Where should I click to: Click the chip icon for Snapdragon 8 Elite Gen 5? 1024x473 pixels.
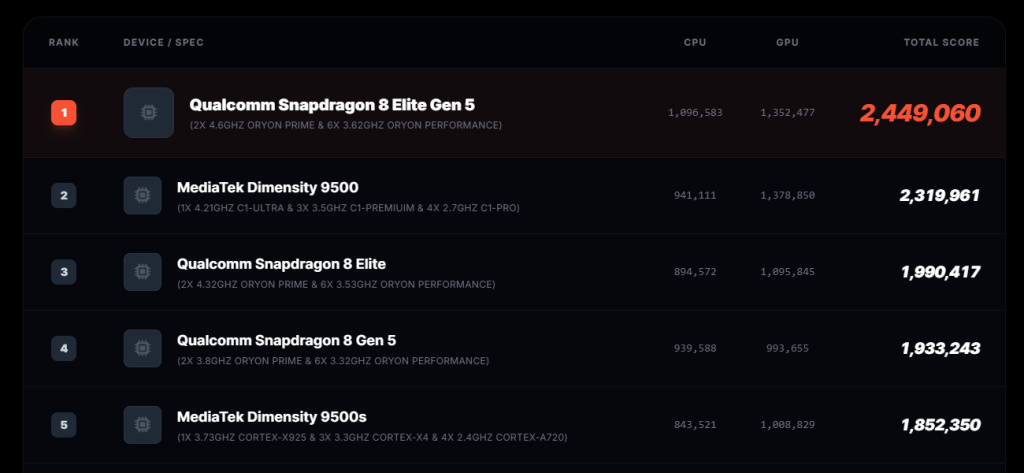pos(149,113)
